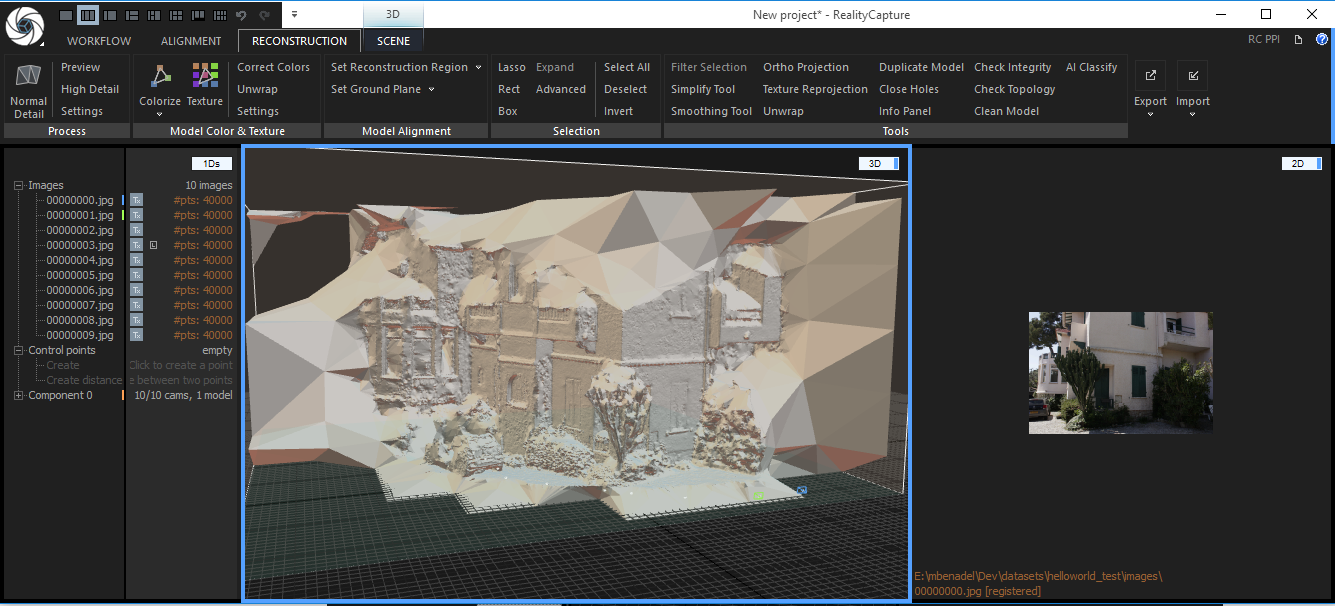Screen dimensions: 1335x606
Task: Select the single-pane layout icon
Action: (x=66, y=15)
